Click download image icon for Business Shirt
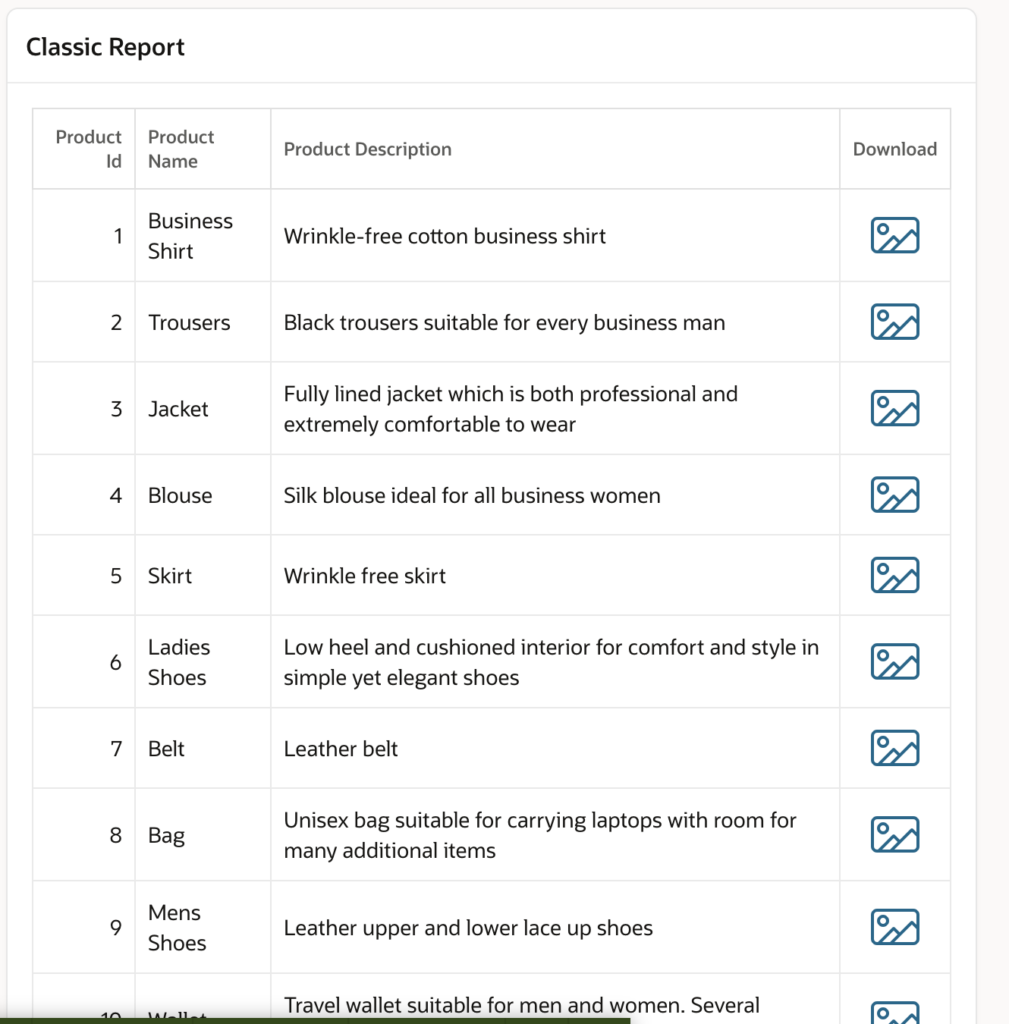The width and height of the screenshot is (1009, 1024). click(894, 236)
